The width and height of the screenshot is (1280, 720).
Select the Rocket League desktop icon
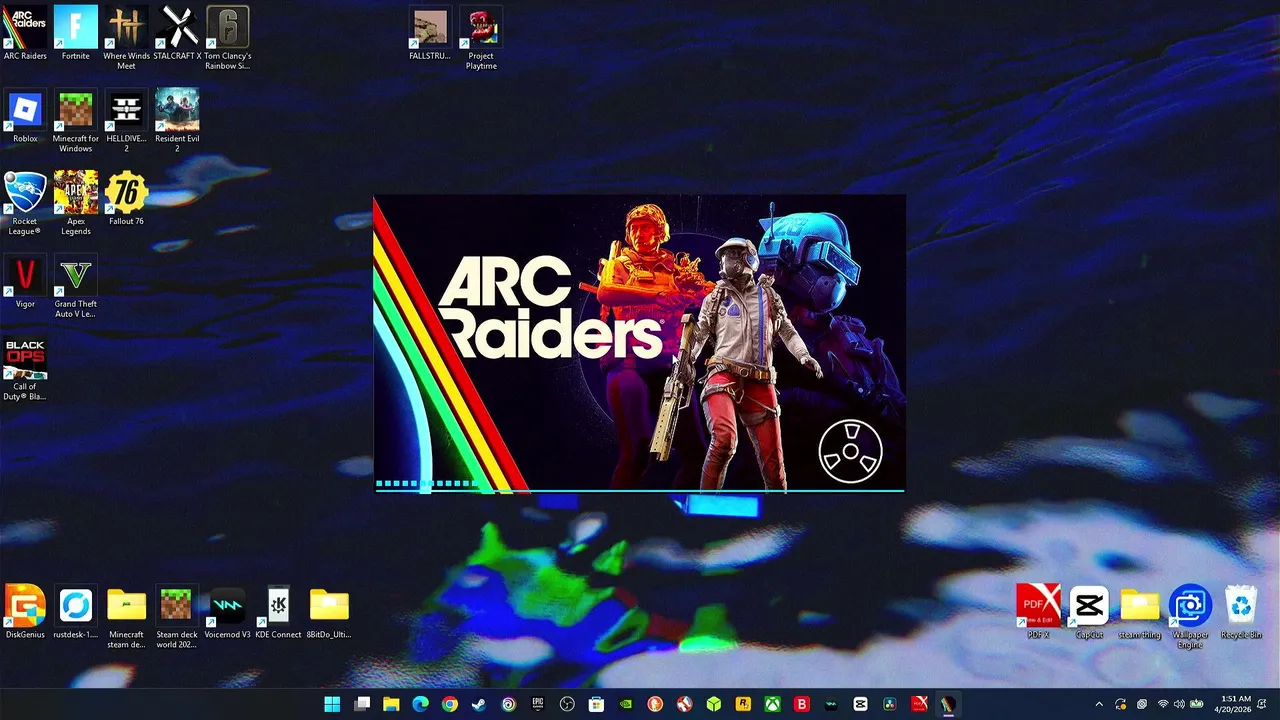tap(25, 204)
